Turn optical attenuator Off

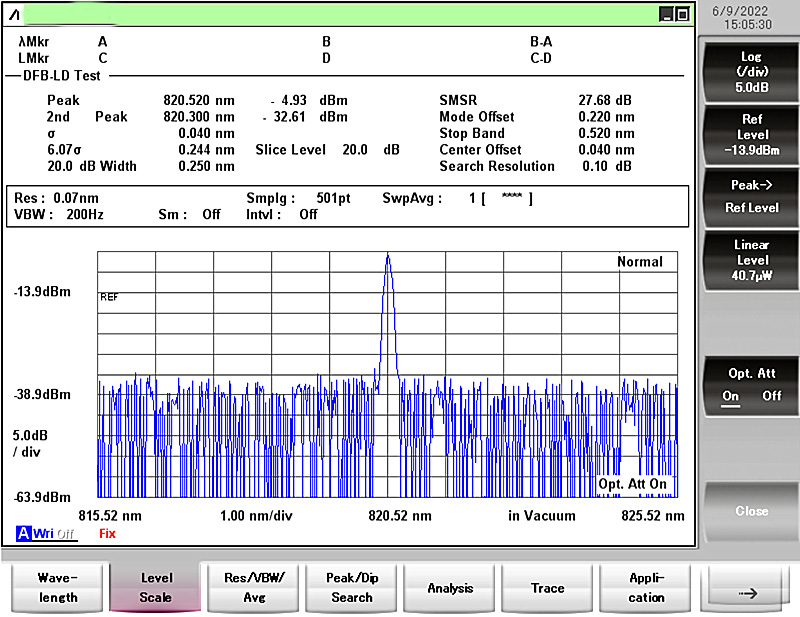771,396
